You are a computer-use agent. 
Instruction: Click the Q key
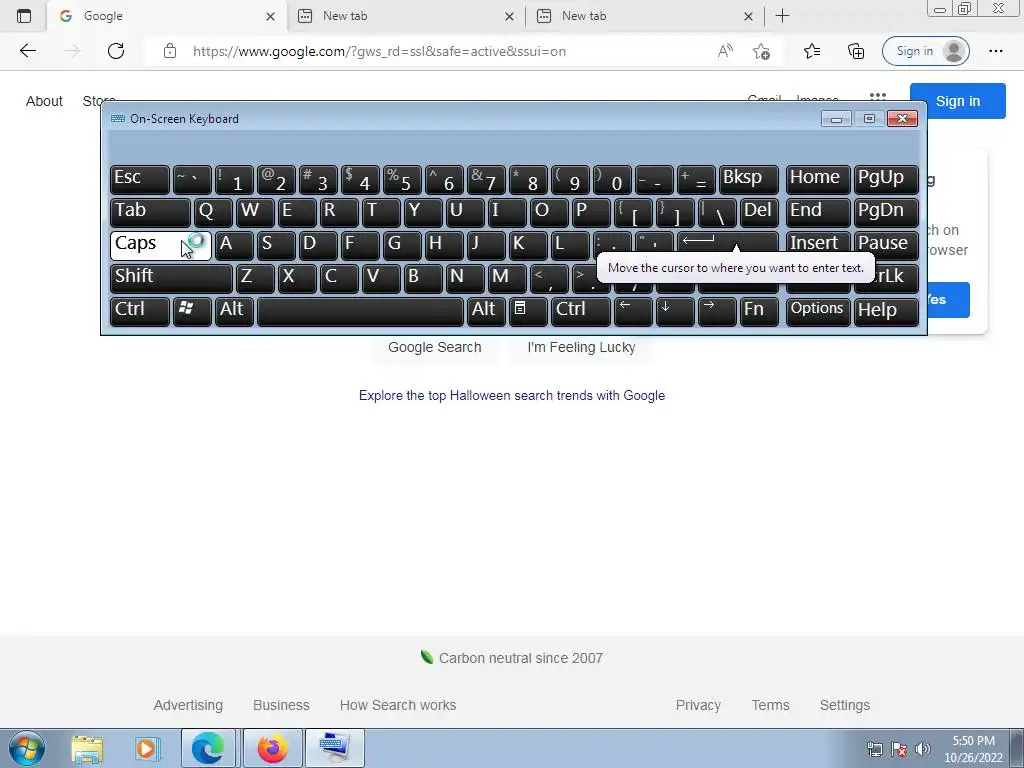(x=213, y=213)
